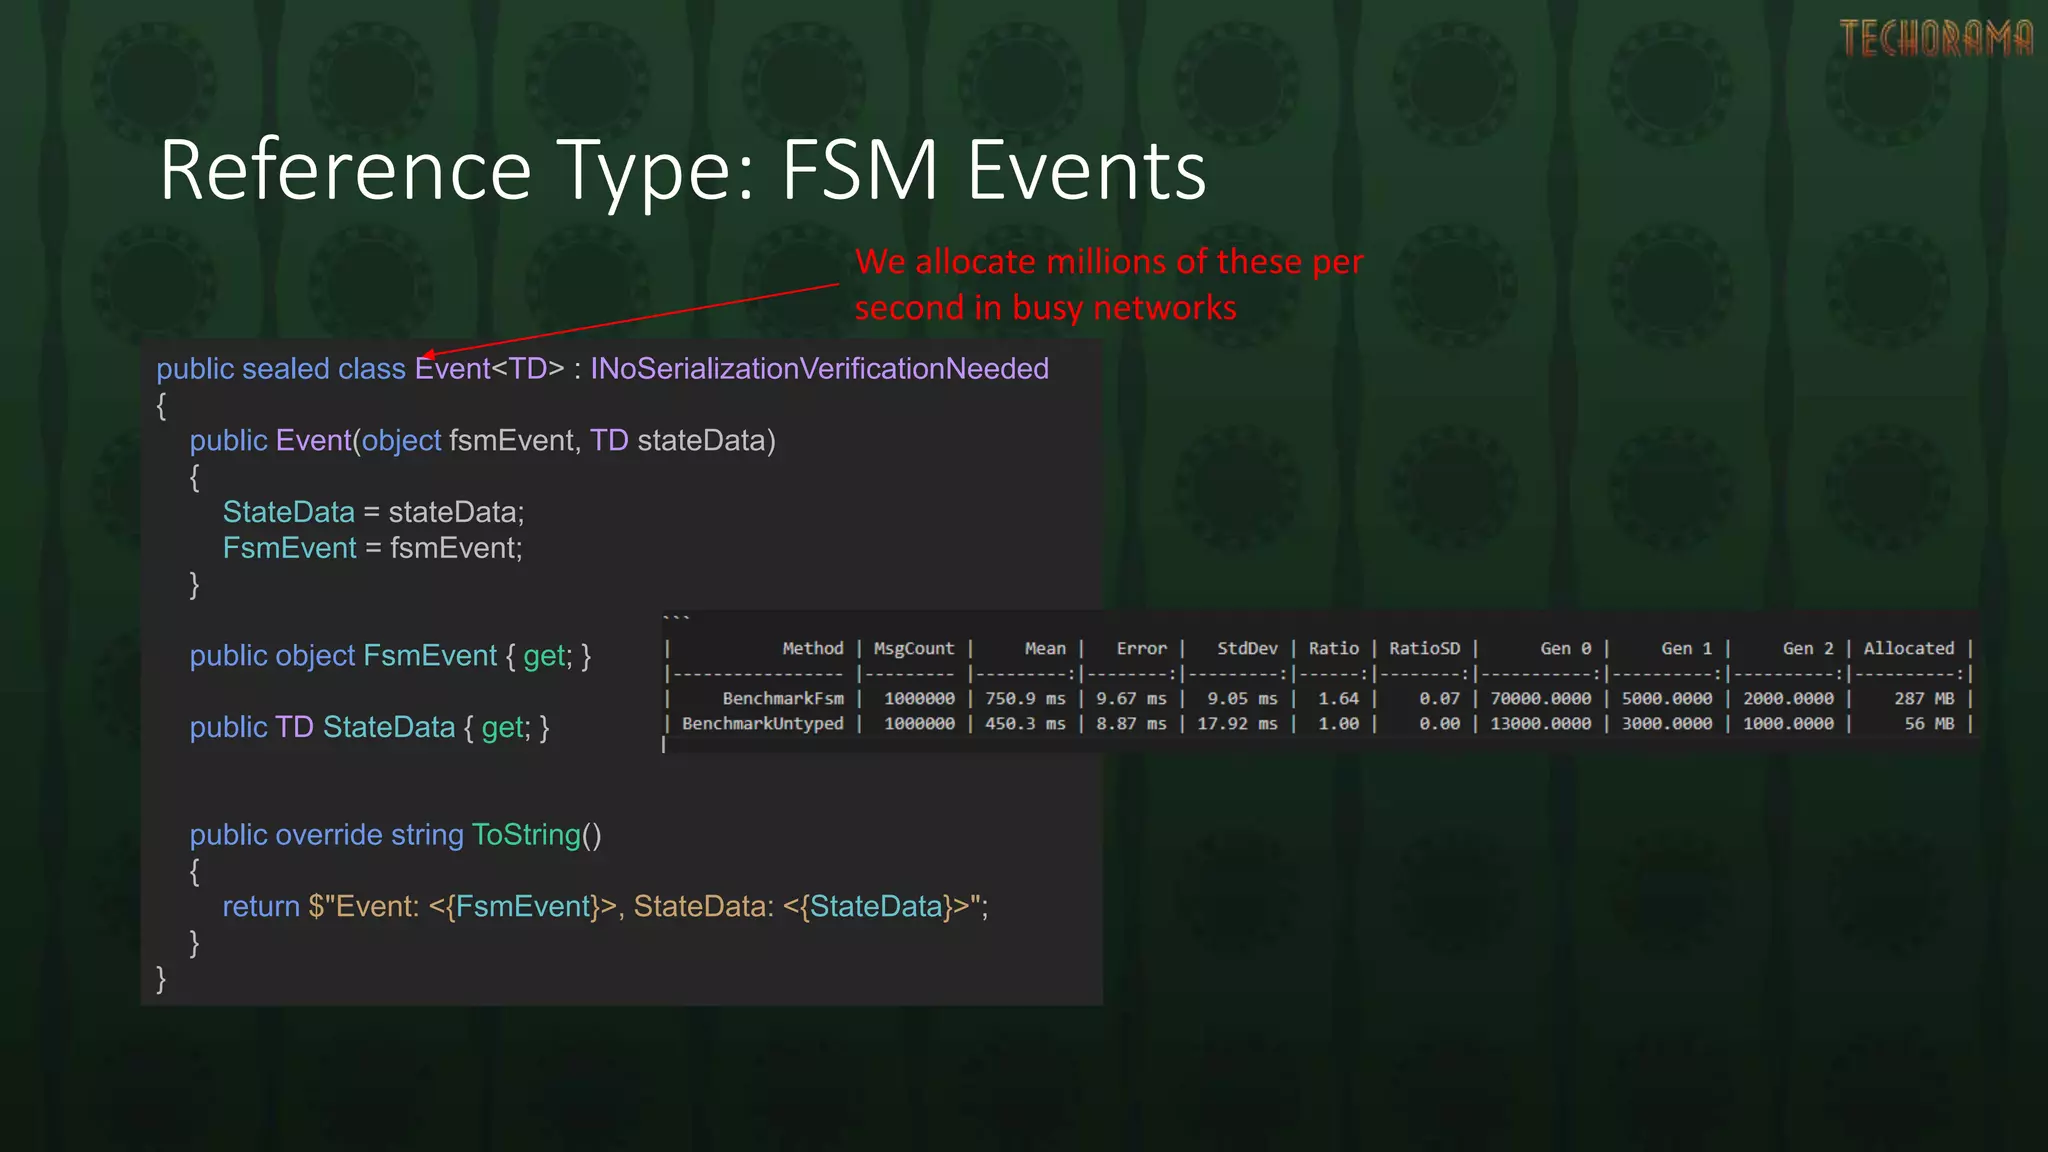2048x1152 pixels.
Task: Click the '5000.0000' Gen 1 value
Action: pos(1667,699)
